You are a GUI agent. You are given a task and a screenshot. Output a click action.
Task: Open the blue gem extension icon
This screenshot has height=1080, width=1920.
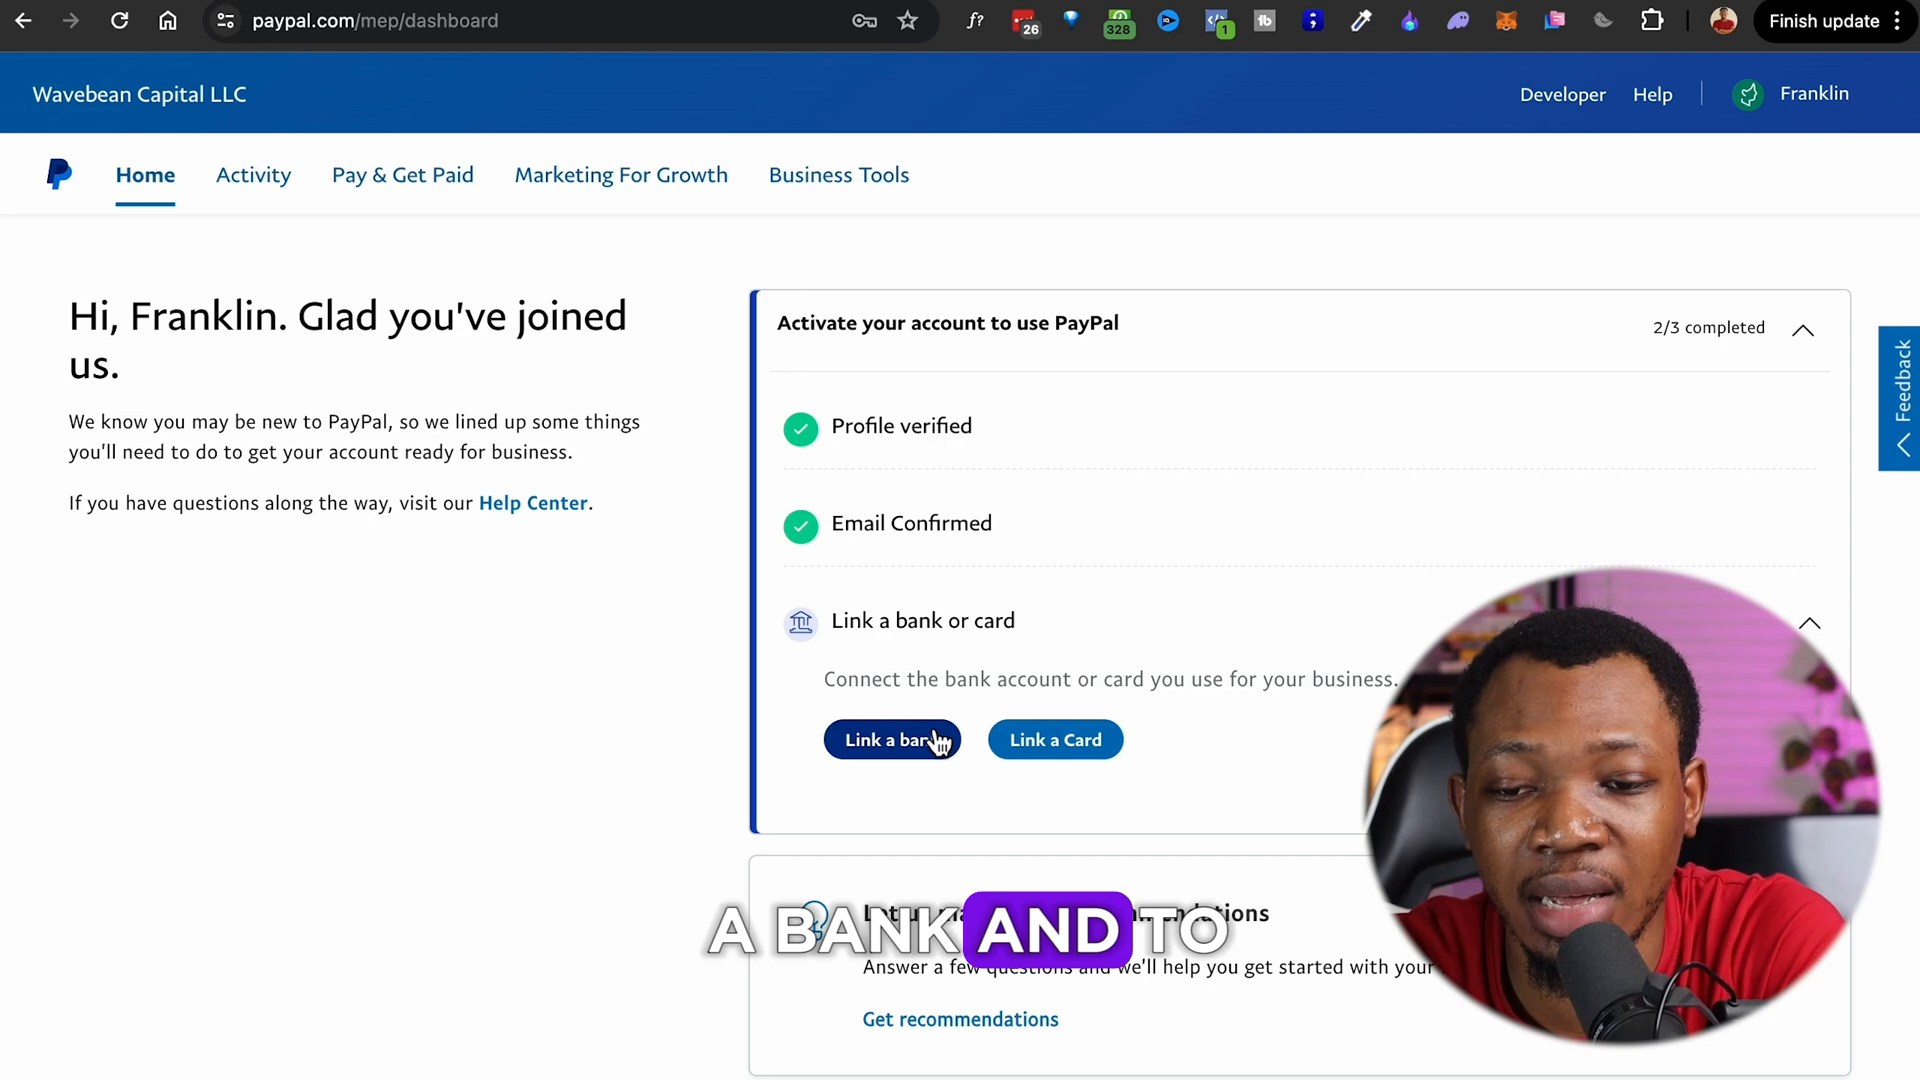[1071, 19]
